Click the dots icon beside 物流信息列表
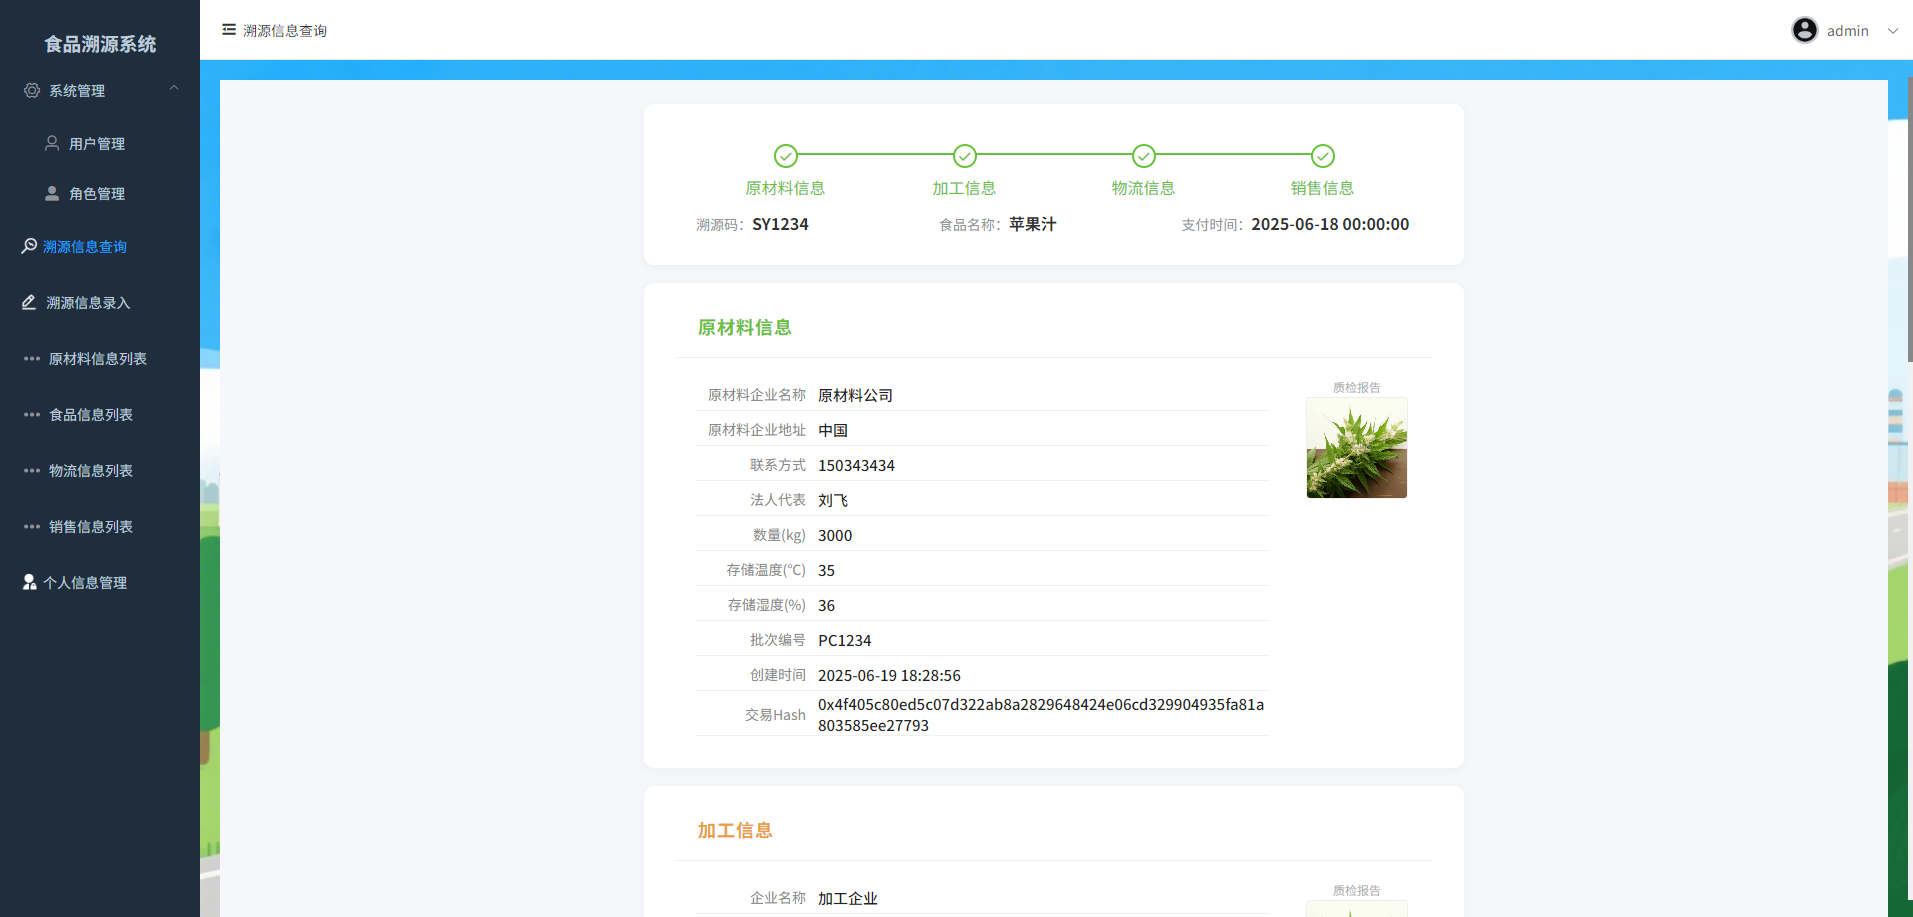This screenshot has height=917, width=1913. (x=32, y=471)
